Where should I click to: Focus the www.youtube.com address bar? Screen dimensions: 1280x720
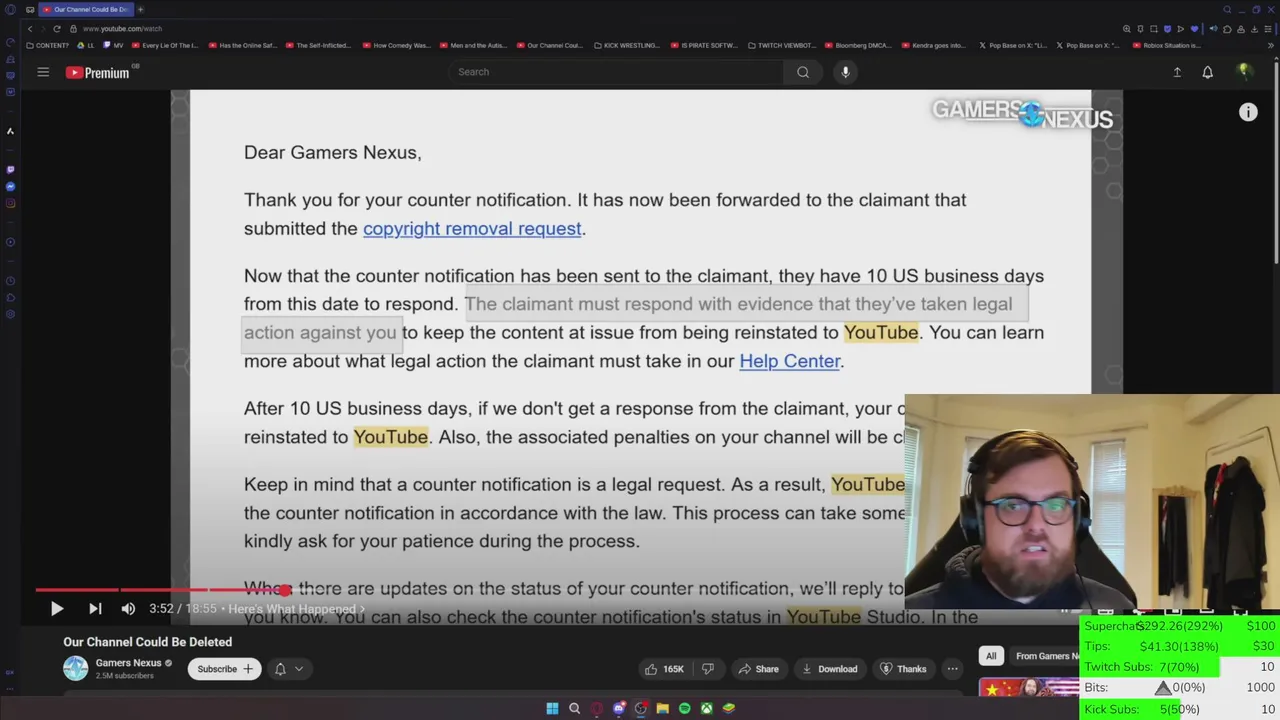(122, 29)
